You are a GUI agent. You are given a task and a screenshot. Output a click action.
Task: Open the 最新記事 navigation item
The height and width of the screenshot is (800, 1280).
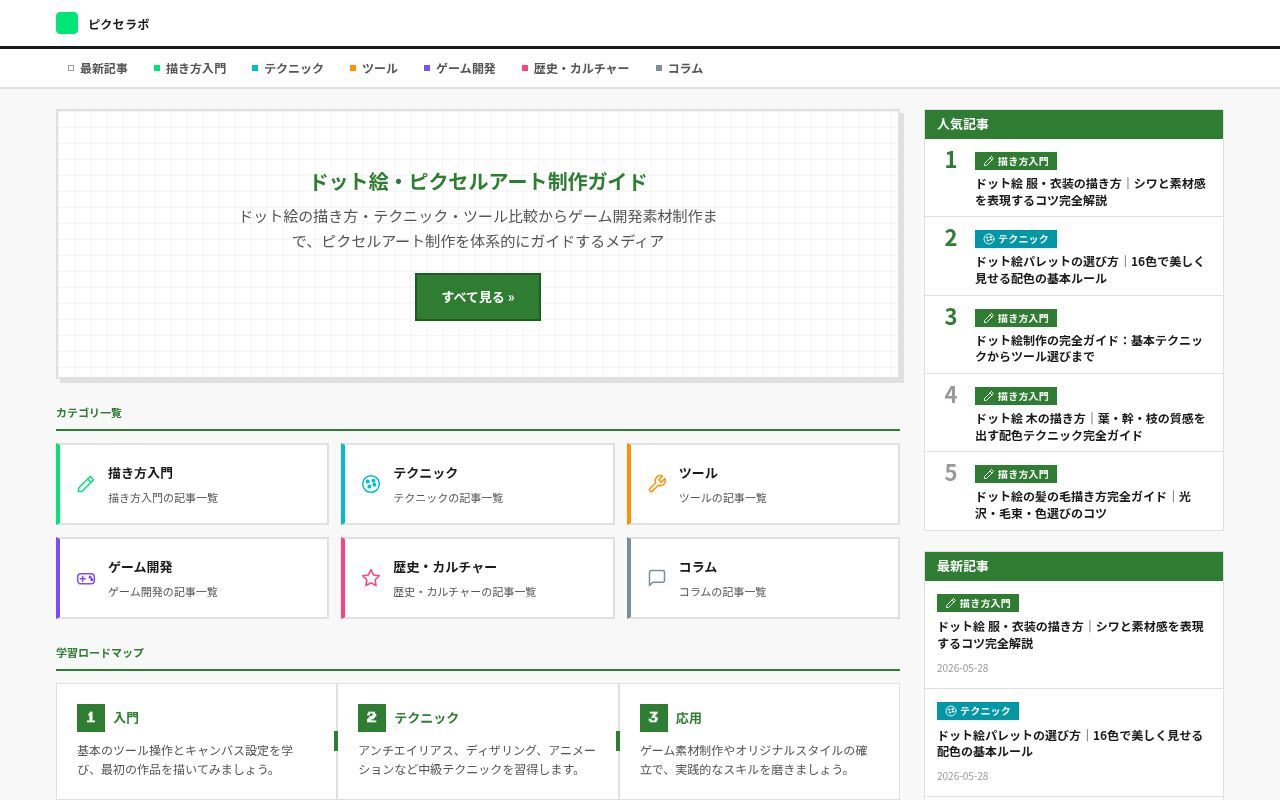98,69
